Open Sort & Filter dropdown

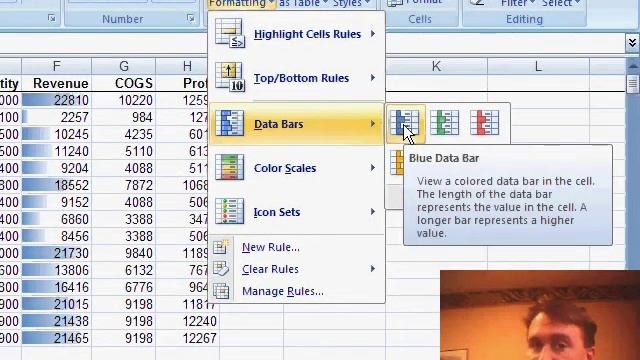pyautogui.click(x=517, y=4)
